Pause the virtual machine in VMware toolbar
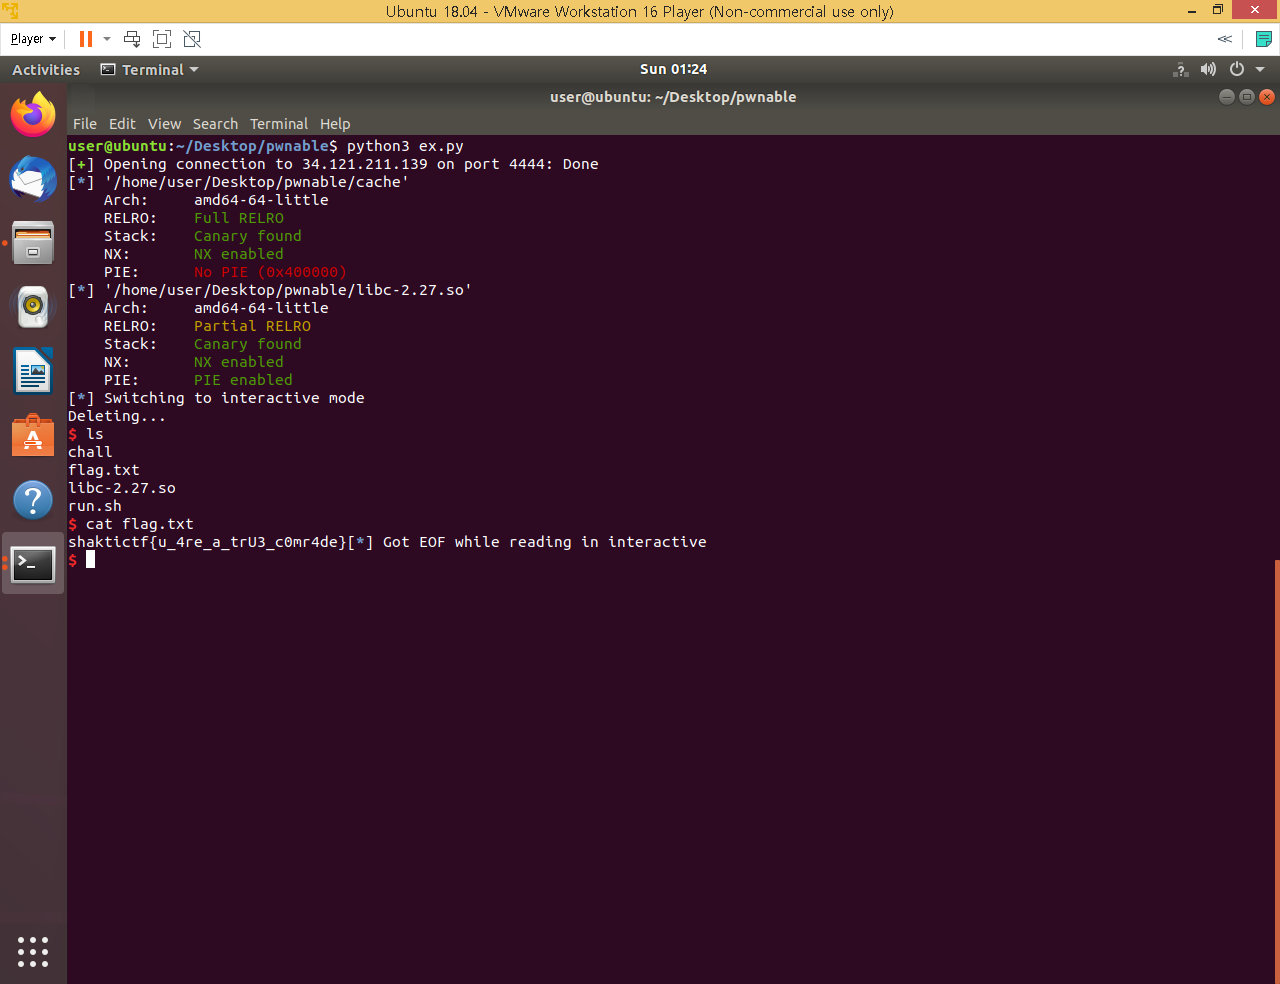This screenshot has width=1280, height=984. pyautogui.click(x=85, y=39)
